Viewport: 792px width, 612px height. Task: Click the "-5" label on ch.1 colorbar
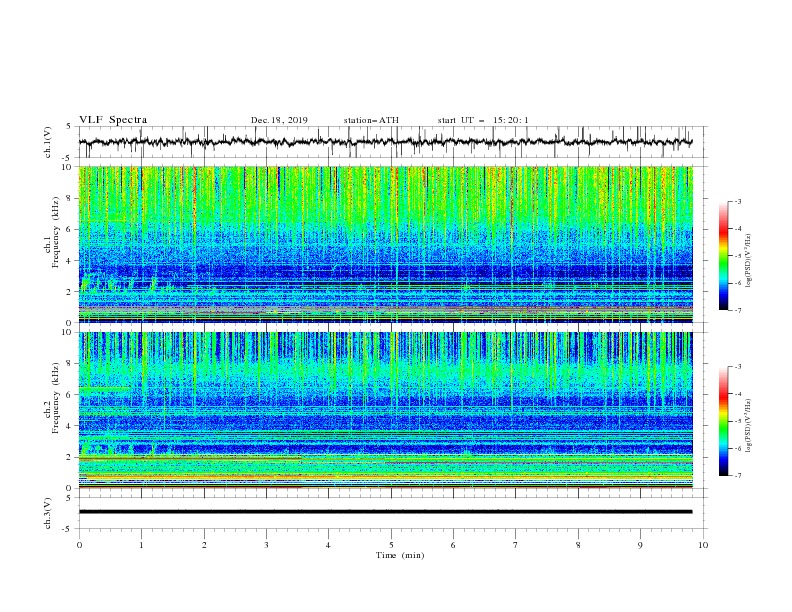click(x=737, y=256)
